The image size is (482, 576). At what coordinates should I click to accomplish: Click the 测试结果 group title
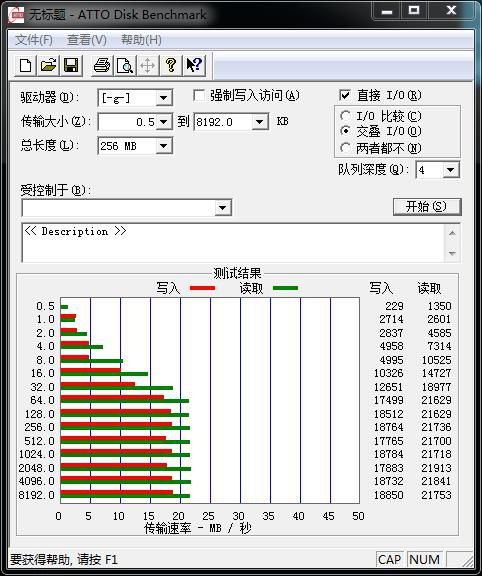click(x=237, y=273)
